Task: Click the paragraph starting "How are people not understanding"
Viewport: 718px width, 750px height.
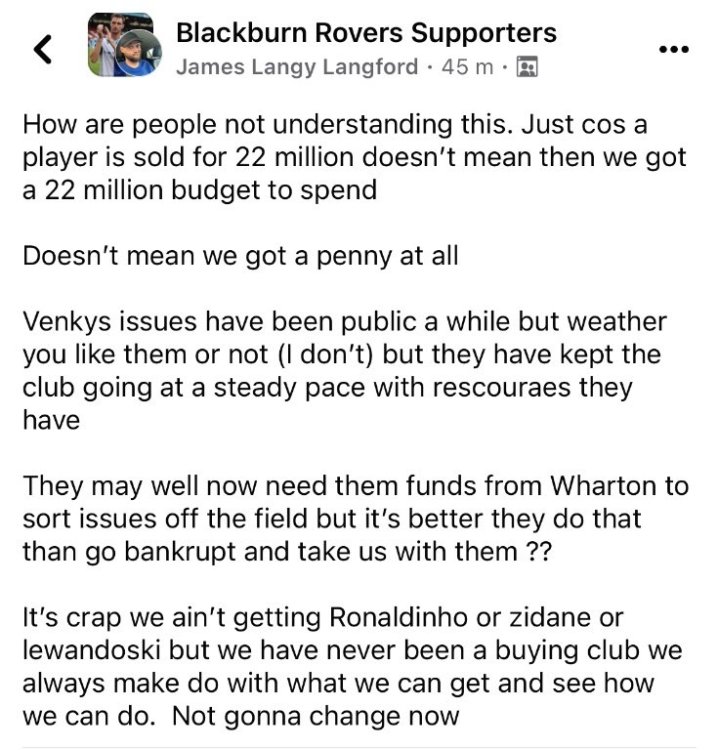Action: (355, 160)
